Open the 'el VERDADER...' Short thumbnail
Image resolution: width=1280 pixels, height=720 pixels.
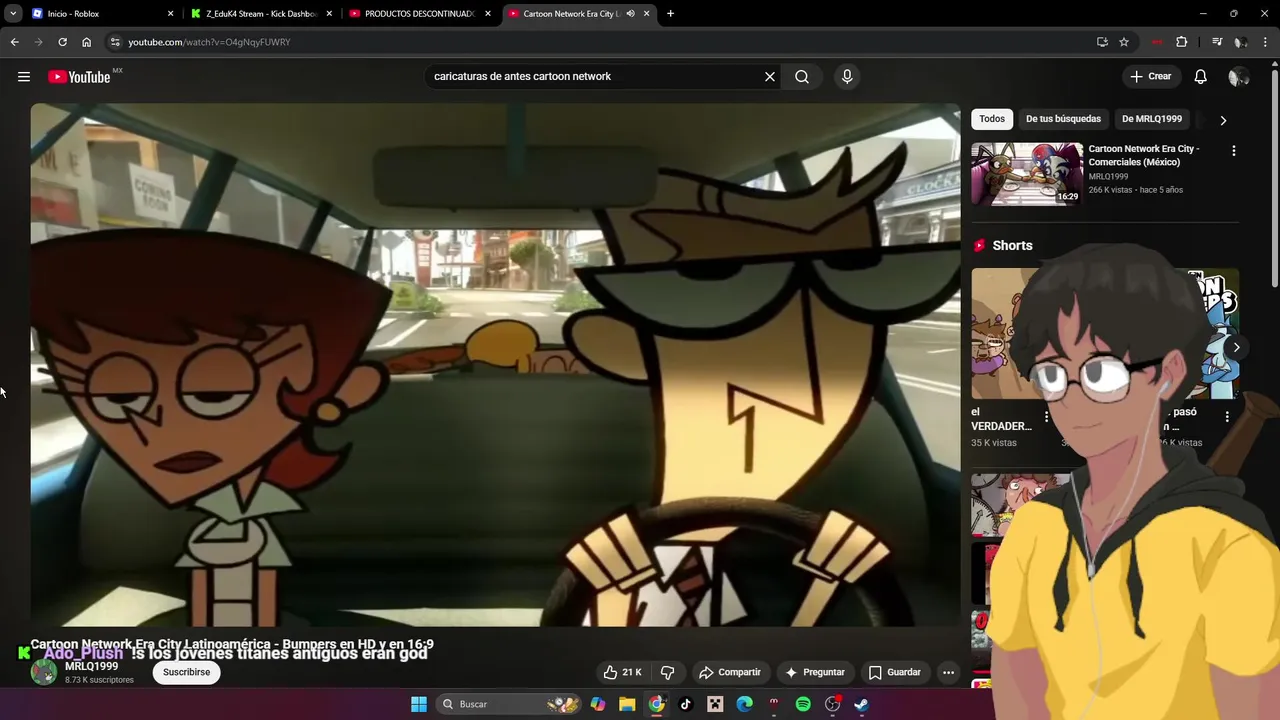click(1014, 333)
